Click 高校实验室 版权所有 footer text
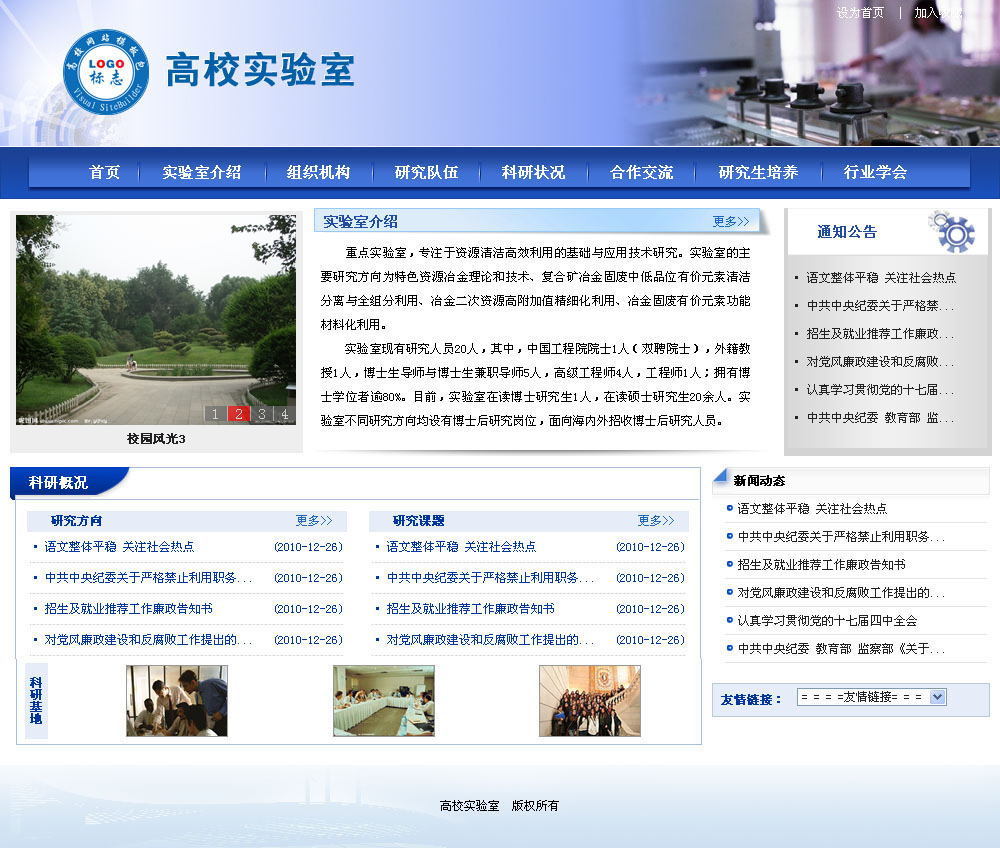1000x848 pixels. (499, 806)
